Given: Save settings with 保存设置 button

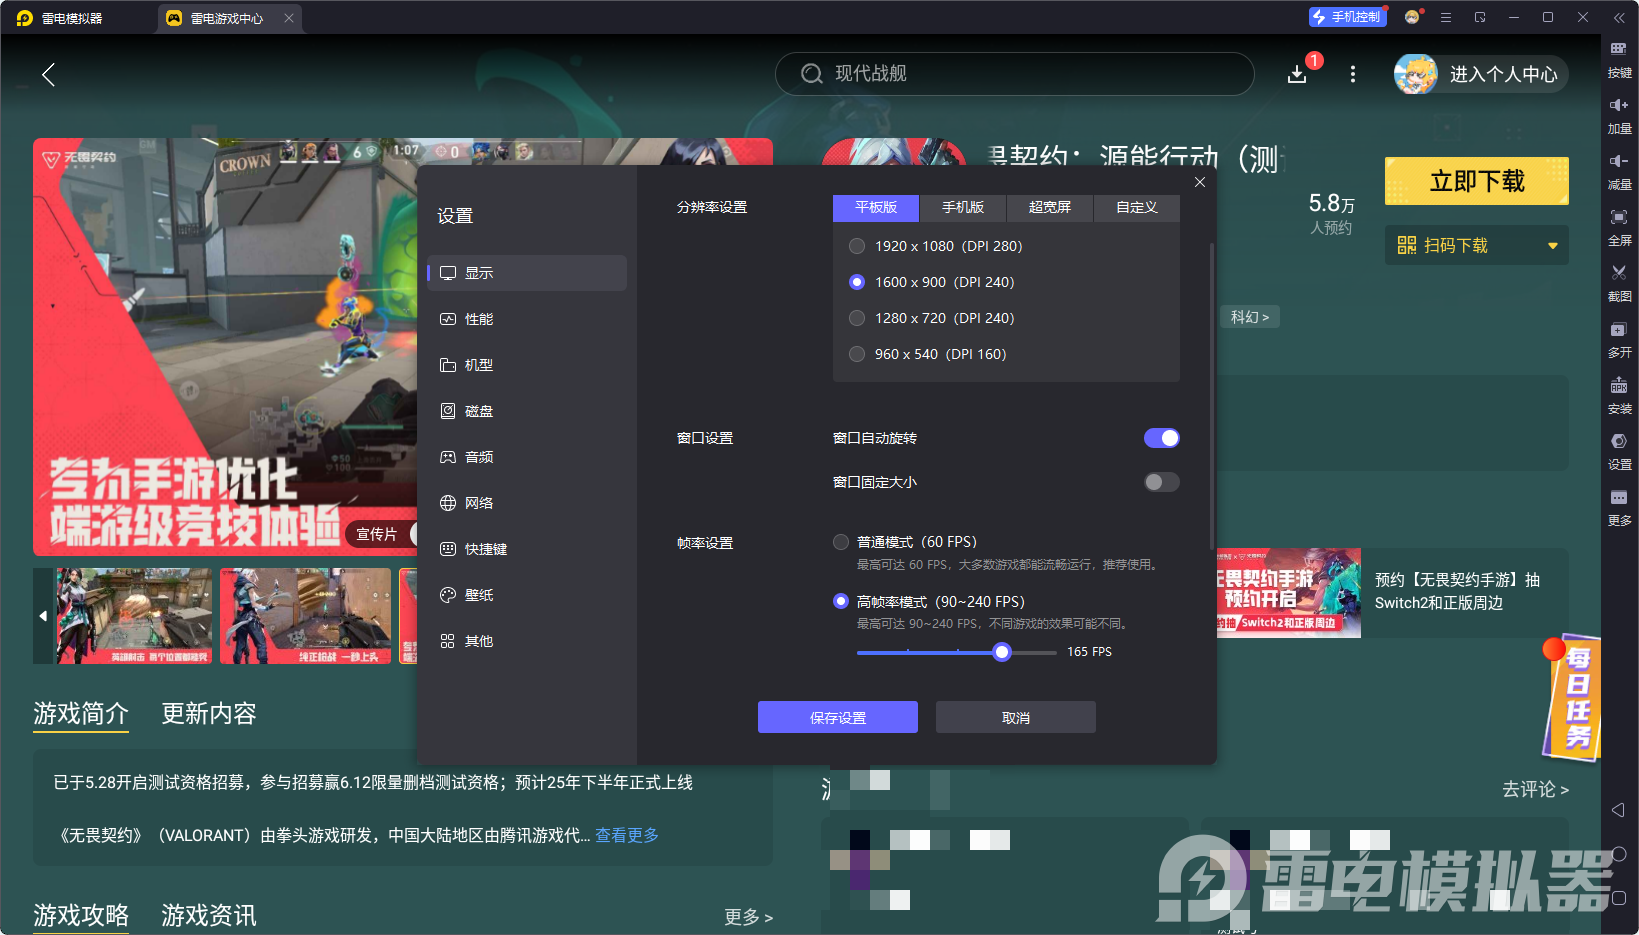Looking at the screenshot, I should tap(837, 717).
